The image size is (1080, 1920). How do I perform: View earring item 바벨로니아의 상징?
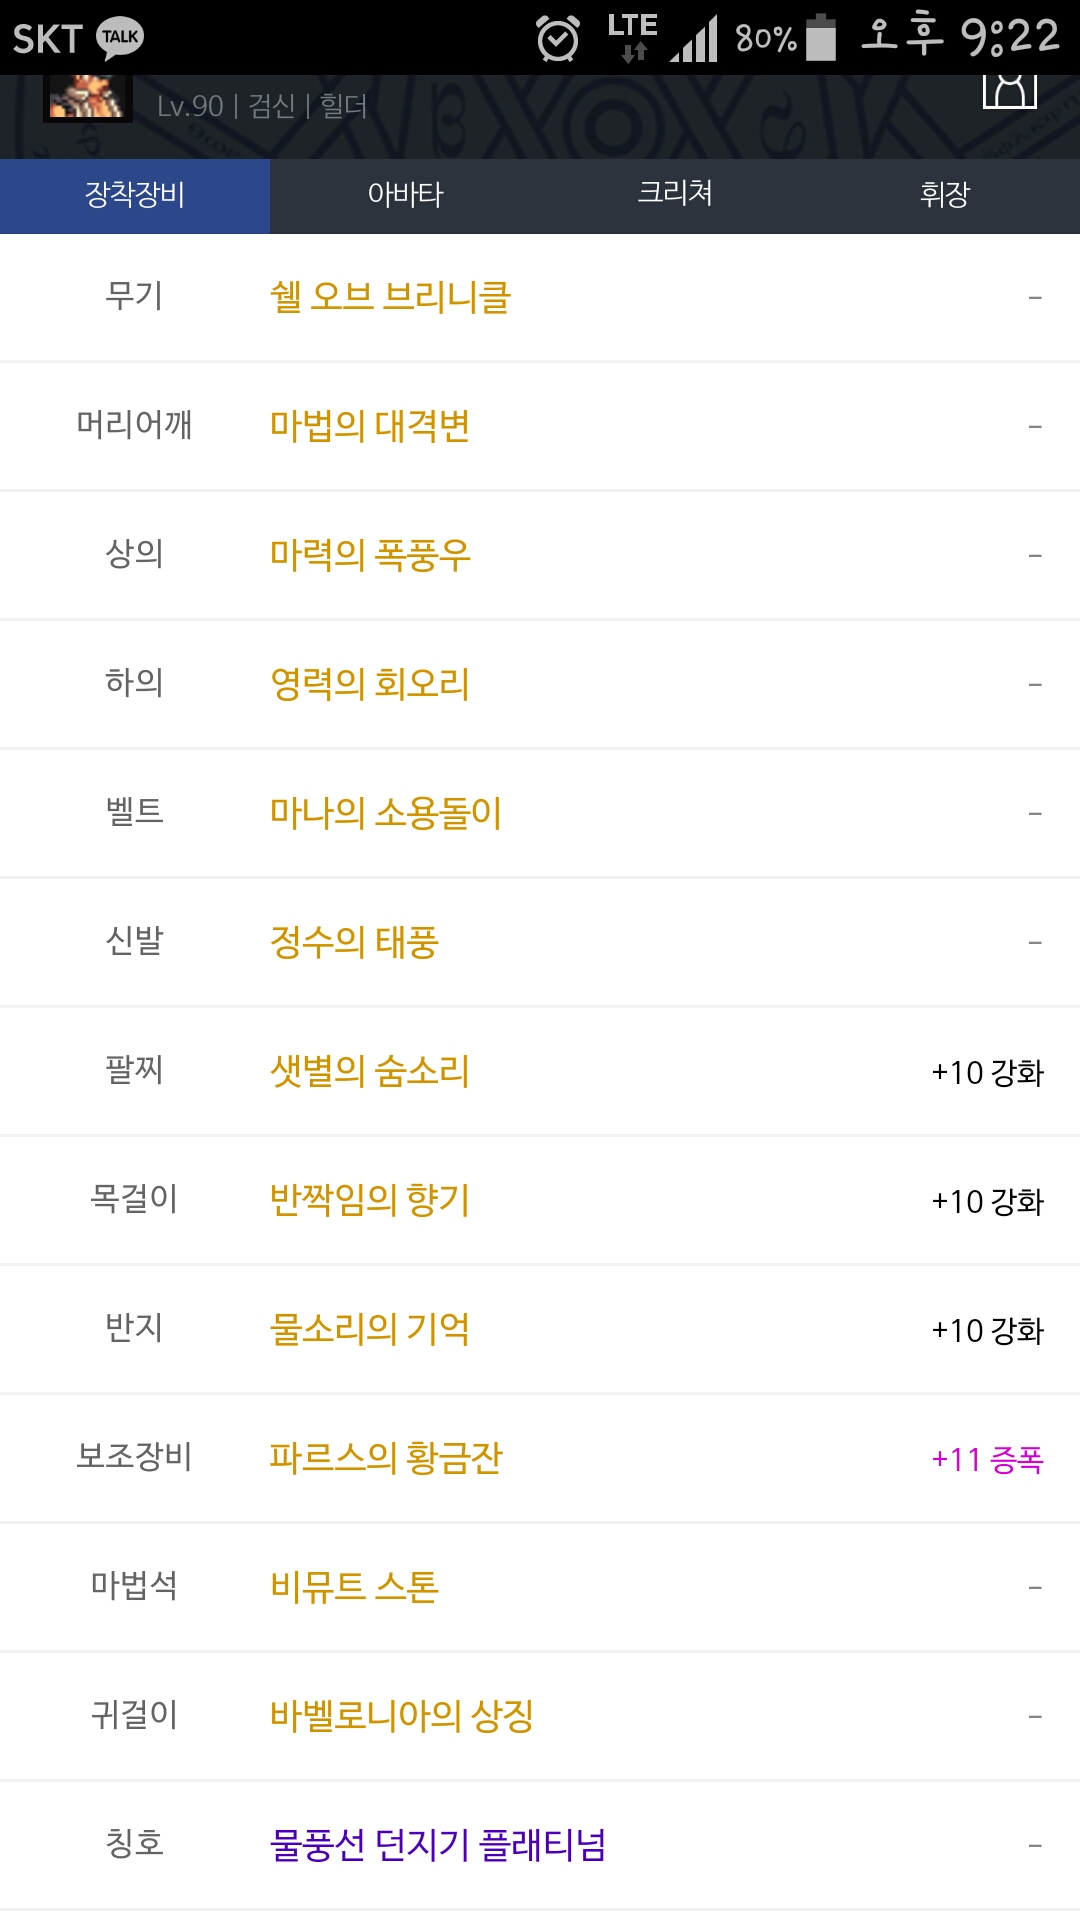(x=401, y=1717)
